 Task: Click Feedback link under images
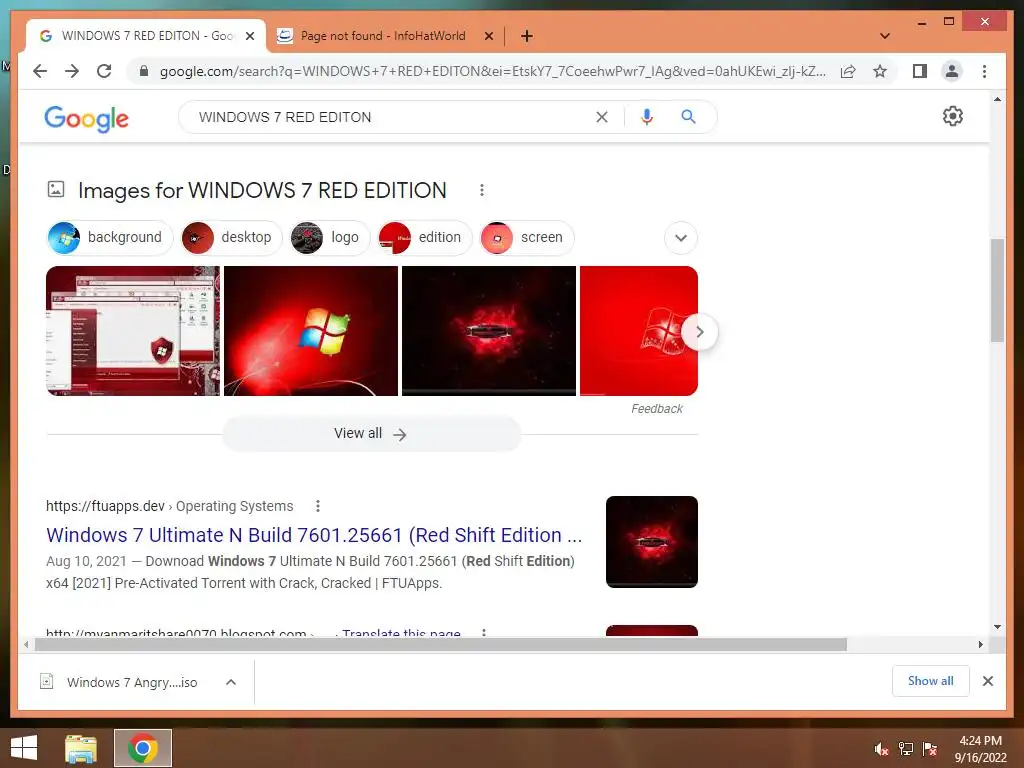coord(656,409)
